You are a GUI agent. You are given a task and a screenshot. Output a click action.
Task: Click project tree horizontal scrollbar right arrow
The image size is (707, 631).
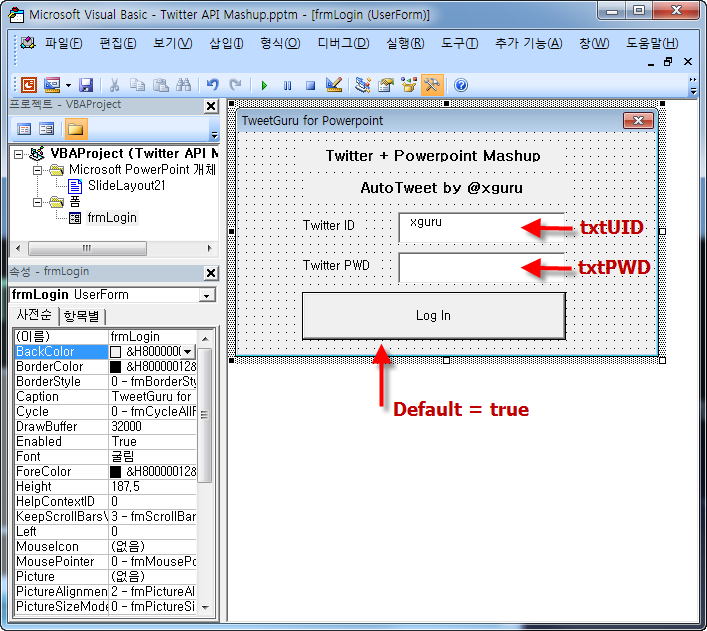209,249
